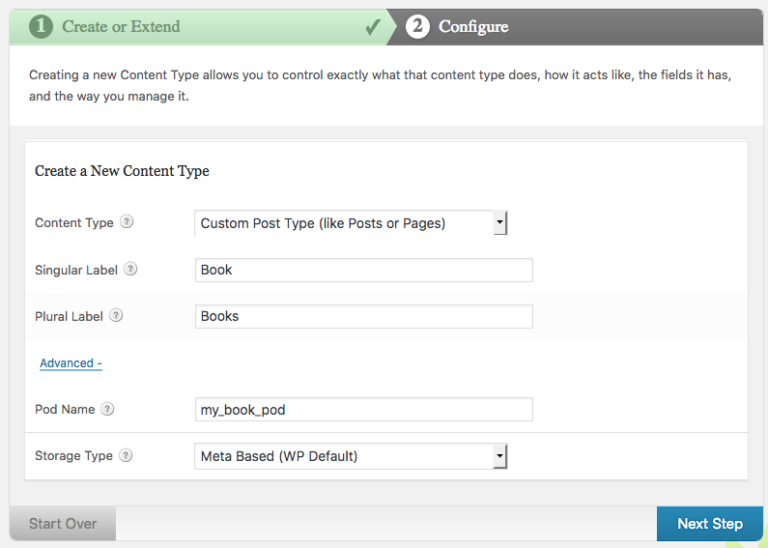Click the help icon beside Content Type
Screen dimensions: 768x548
(127, 222)
